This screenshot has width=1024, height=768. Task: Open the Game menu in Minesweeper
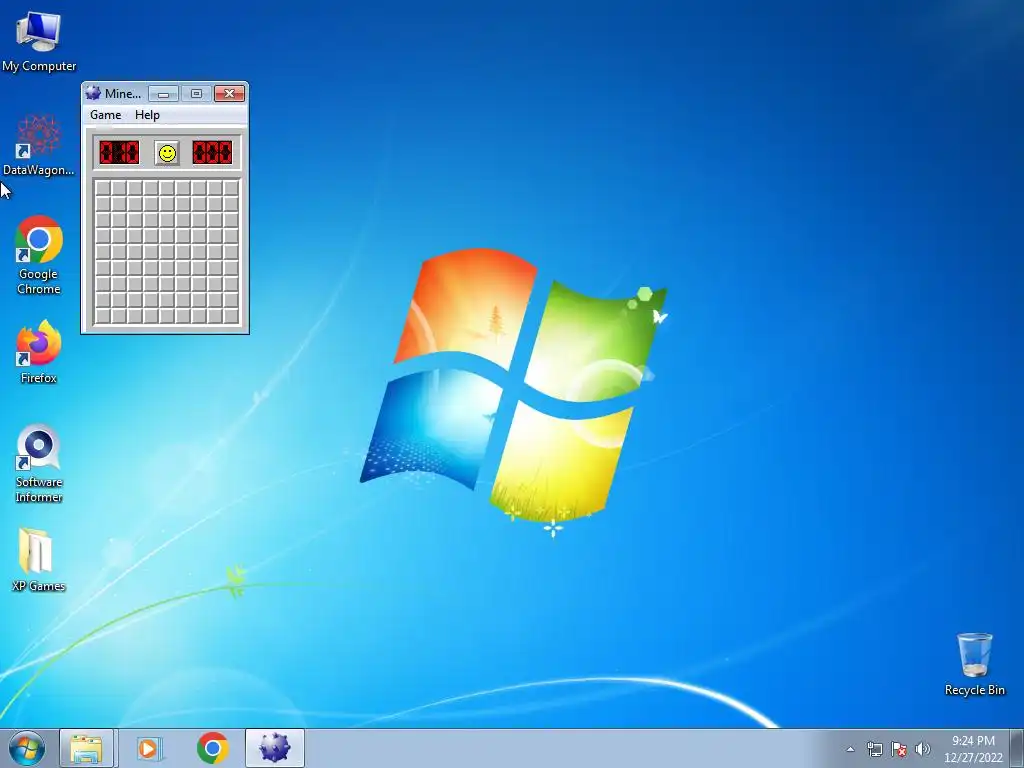point(106,115)
